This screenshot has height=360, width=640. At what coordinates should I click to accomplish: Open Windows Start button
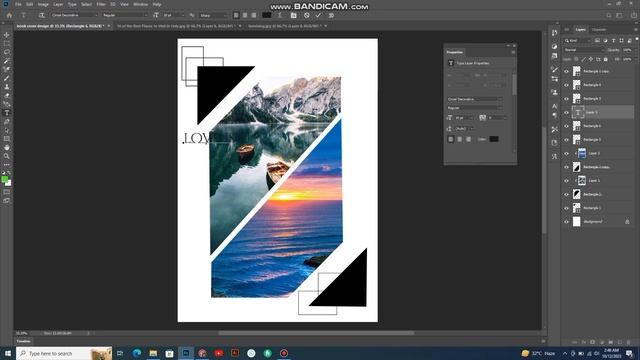coord(7,353)
